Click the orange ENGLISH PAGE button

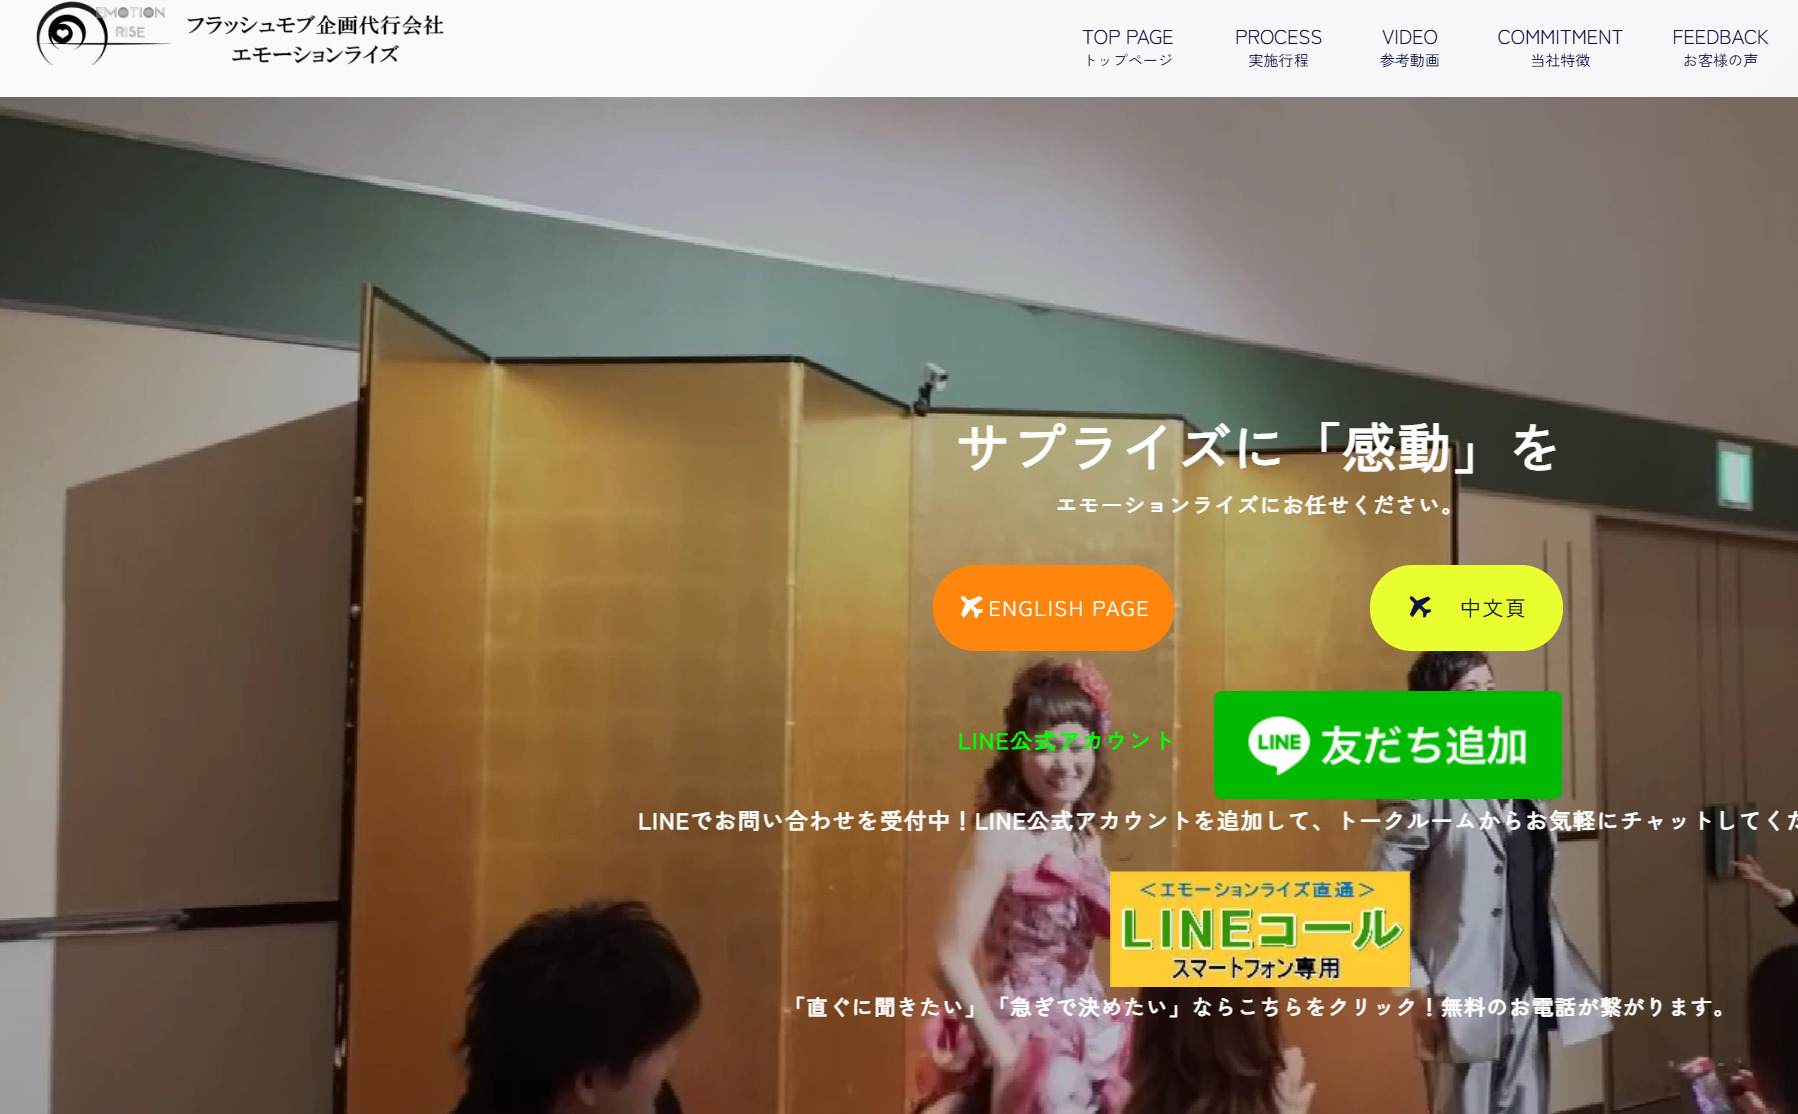pyautogui.click(x=1053, y=608)
